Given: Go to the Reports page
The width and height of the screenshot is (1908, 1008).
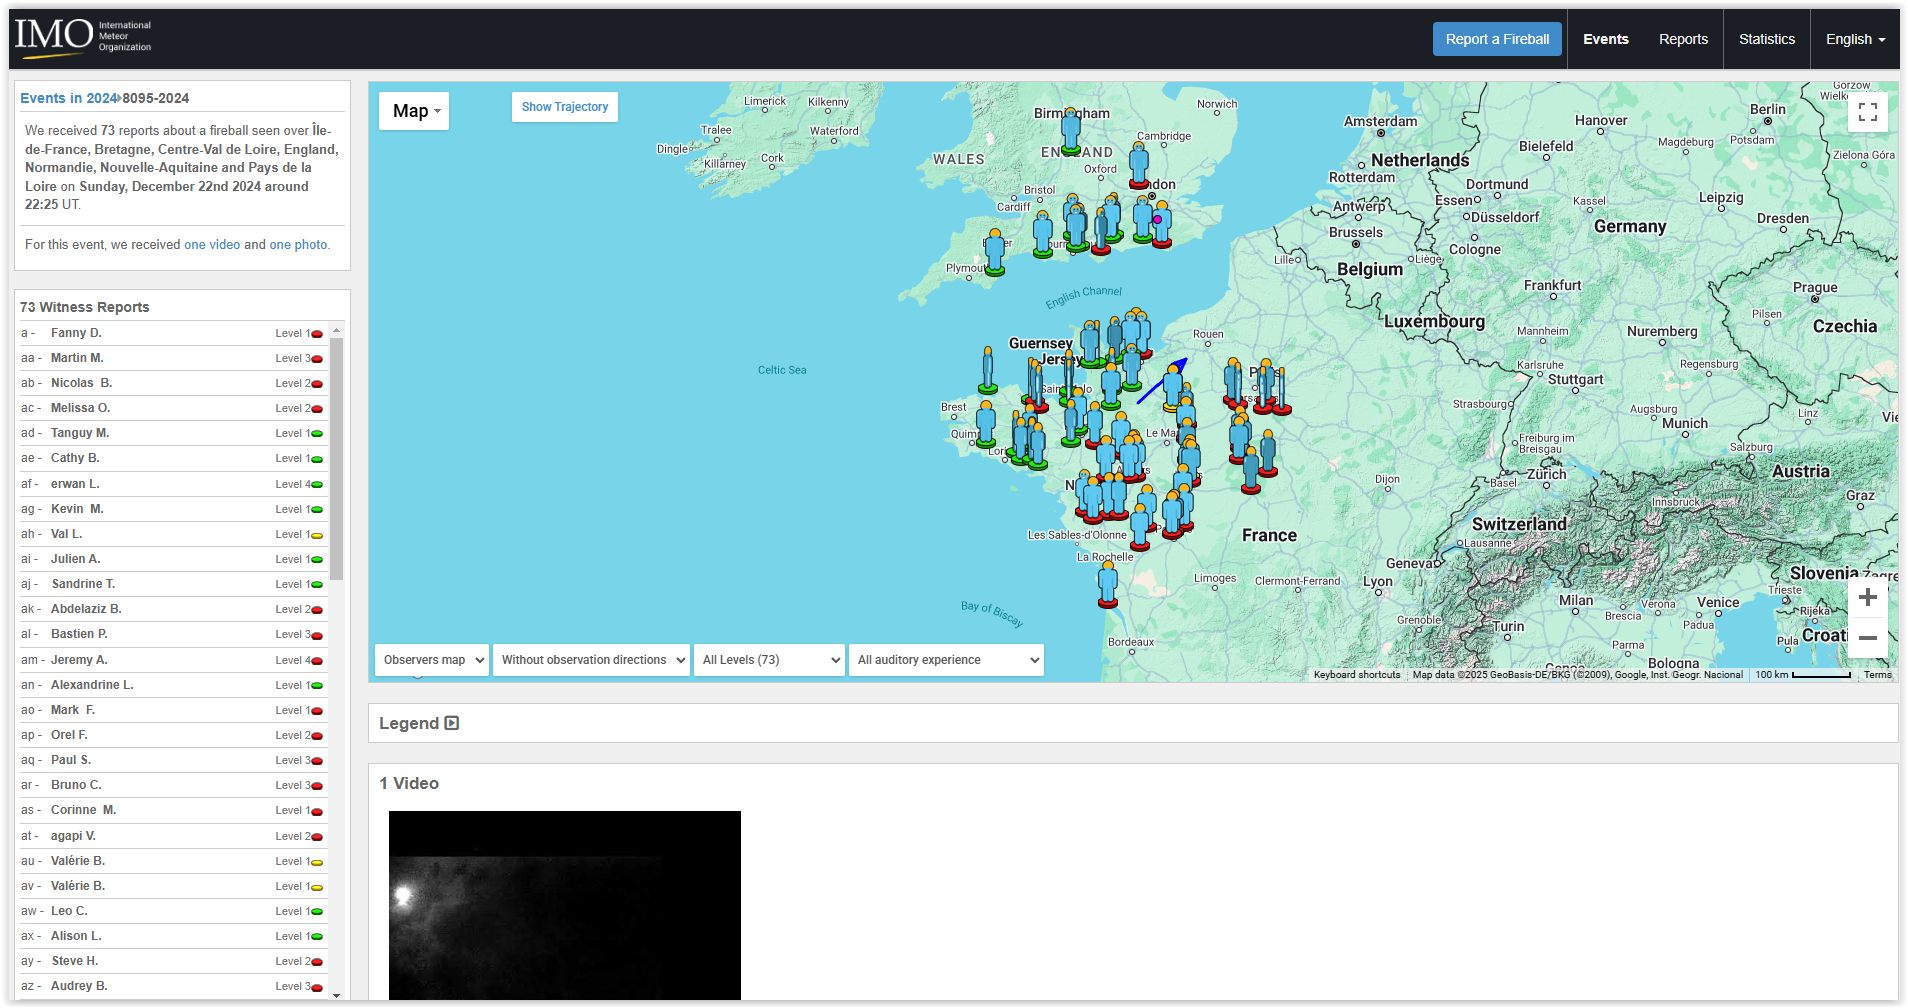Looking at the screenshot, I should click(x=1683, y=39).
